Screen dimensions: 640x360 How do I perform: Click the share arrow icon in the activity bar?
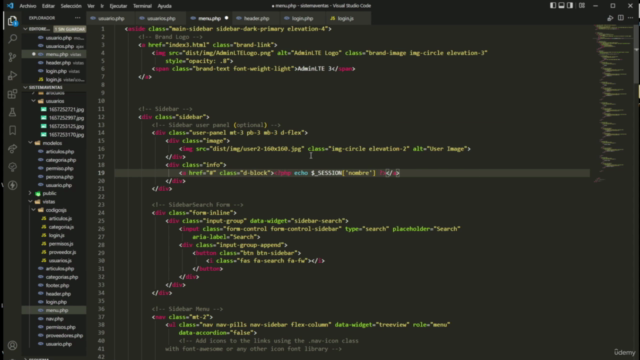click(12, 149)
